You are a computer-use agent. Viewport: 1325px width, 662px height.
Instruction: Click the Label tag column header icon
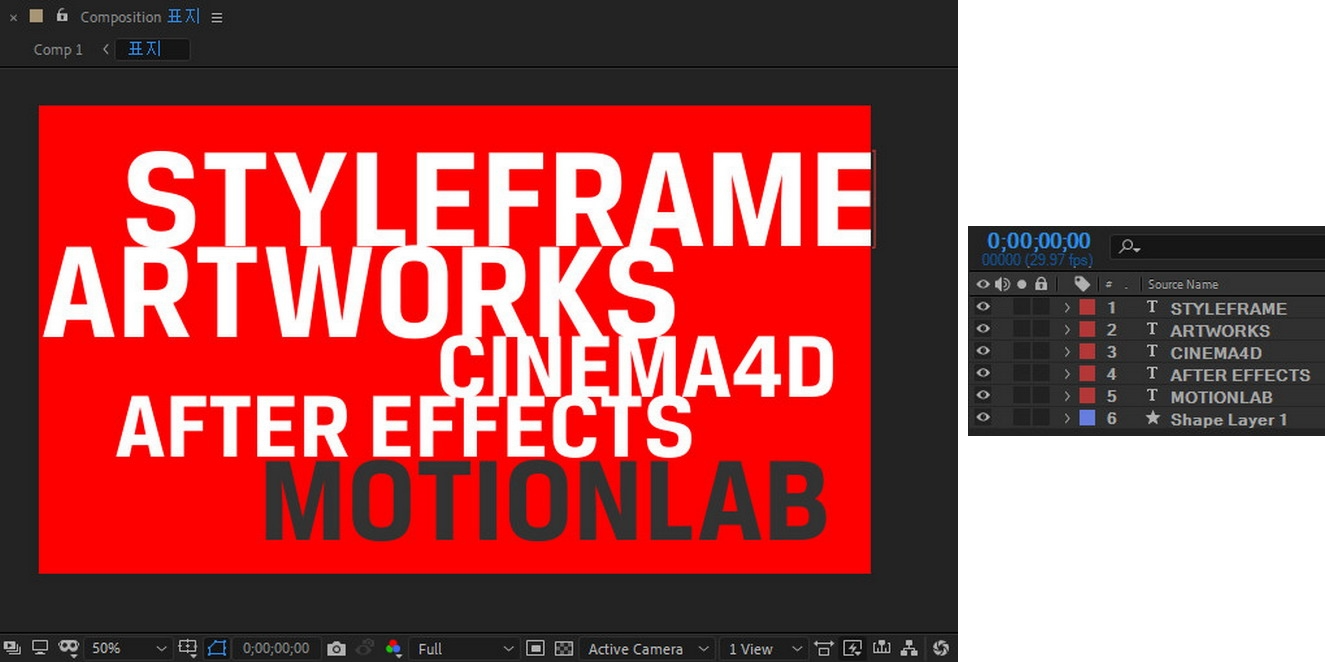pos(1082,284)
